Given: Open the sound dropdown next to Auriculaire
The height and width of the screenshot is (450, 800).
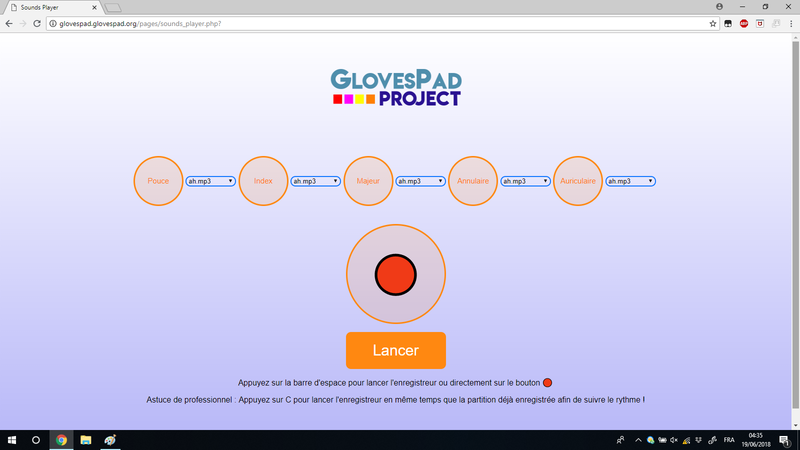Looking at the screenshot, I should tap(630, 181).
